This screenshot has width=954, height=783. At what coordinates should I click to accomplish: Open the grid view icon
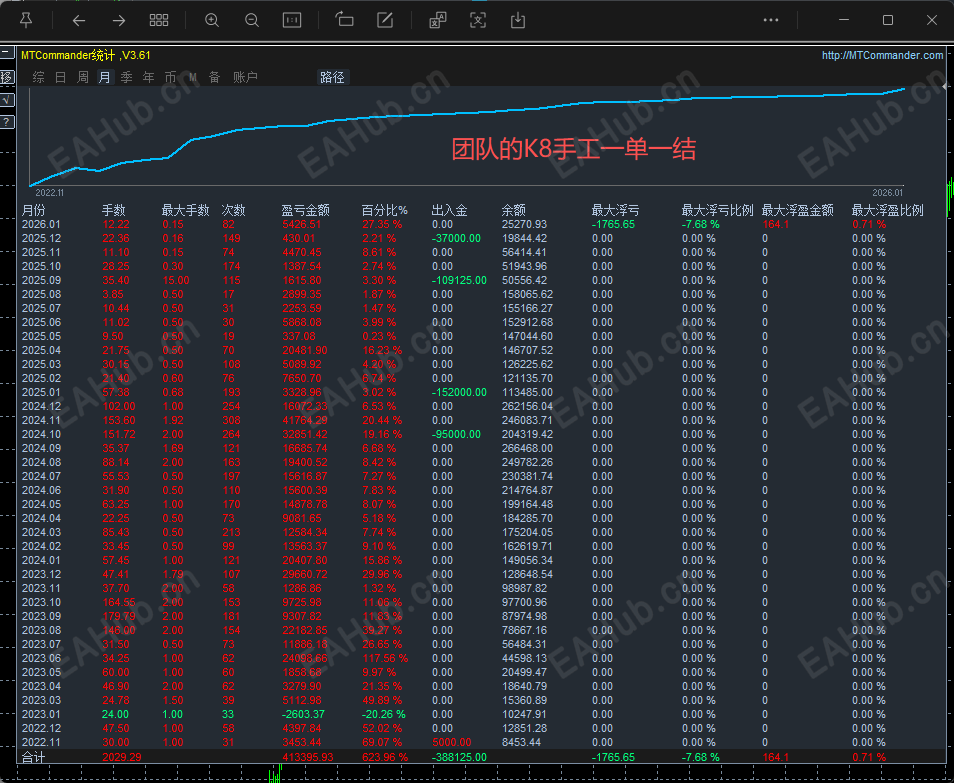(158, 20)
